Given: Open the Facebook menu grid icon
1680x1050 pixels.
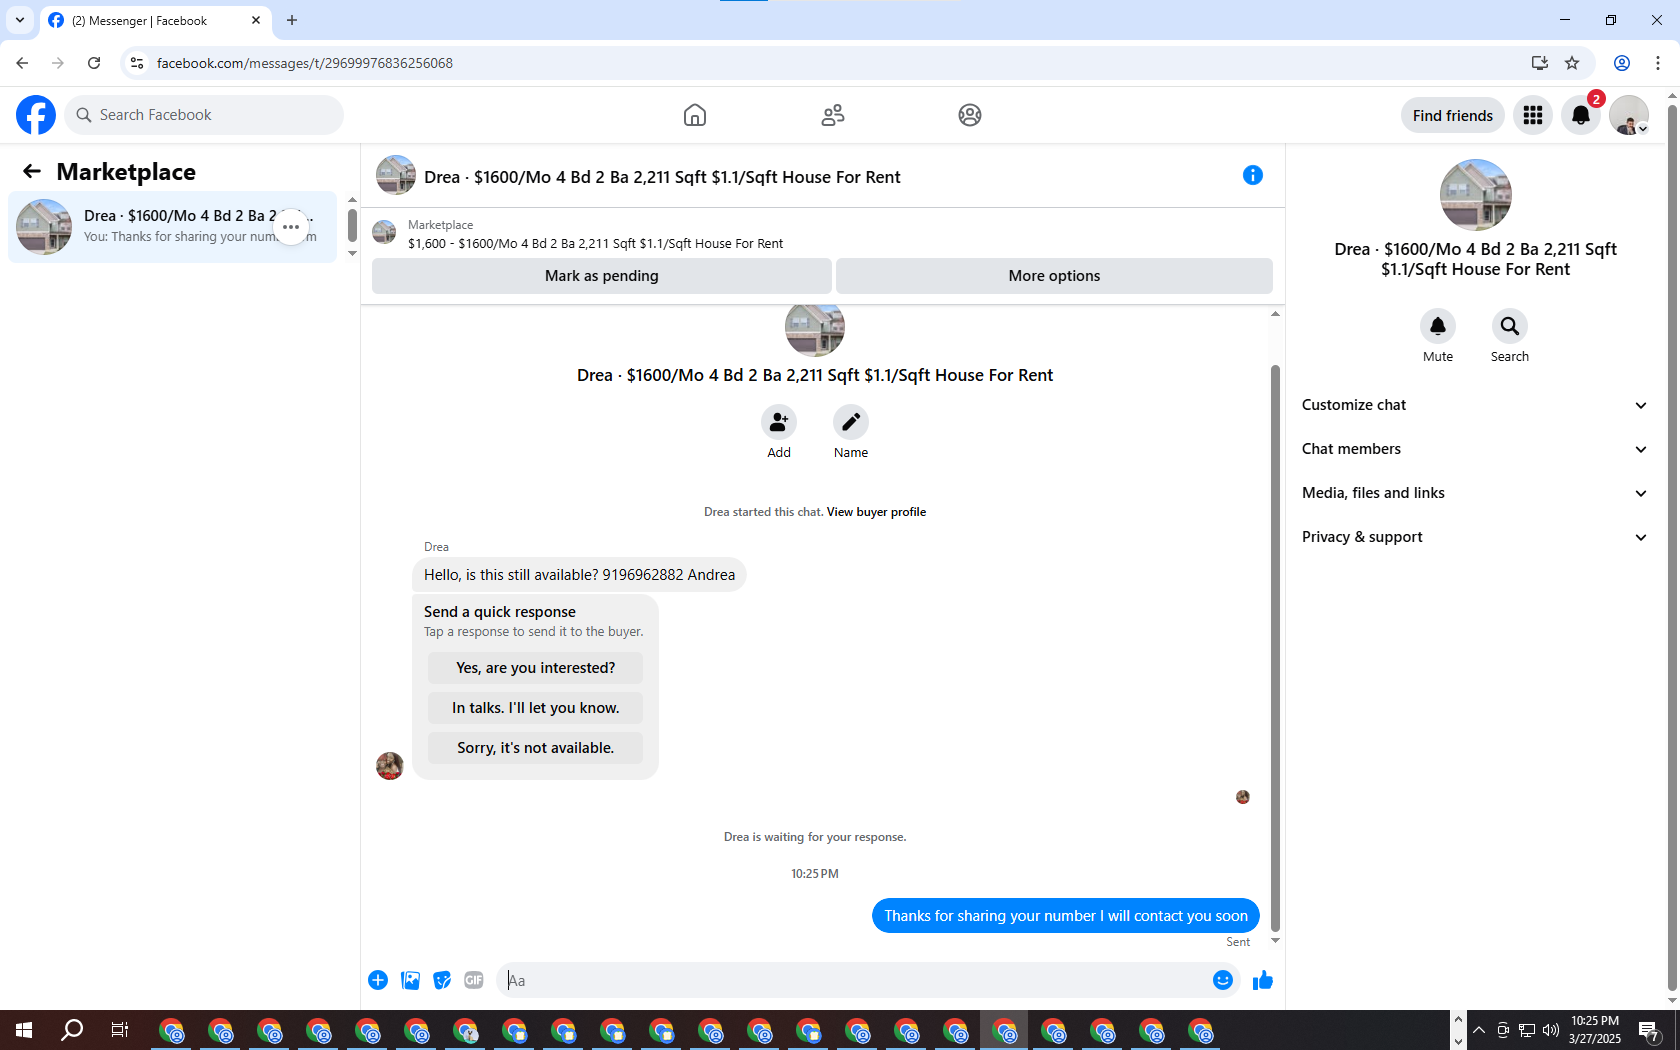Looking at the screenshot, I should pos(1533,115).
